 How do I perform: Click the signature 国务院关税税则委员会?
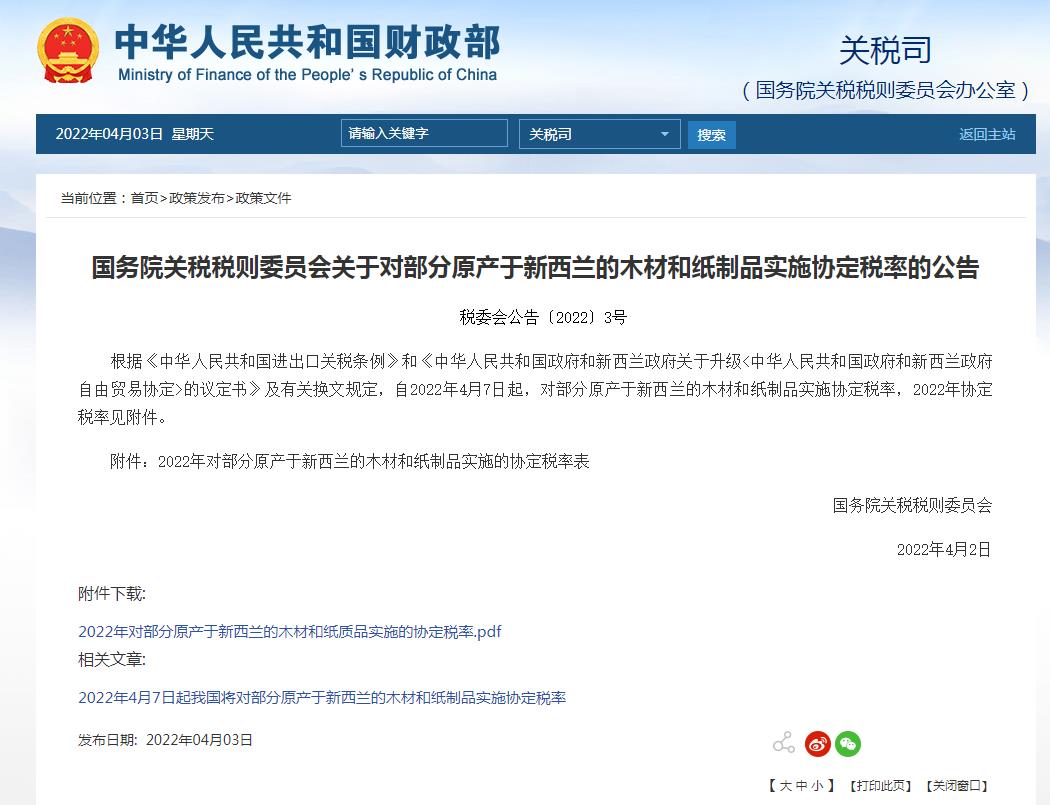point(912,505)
